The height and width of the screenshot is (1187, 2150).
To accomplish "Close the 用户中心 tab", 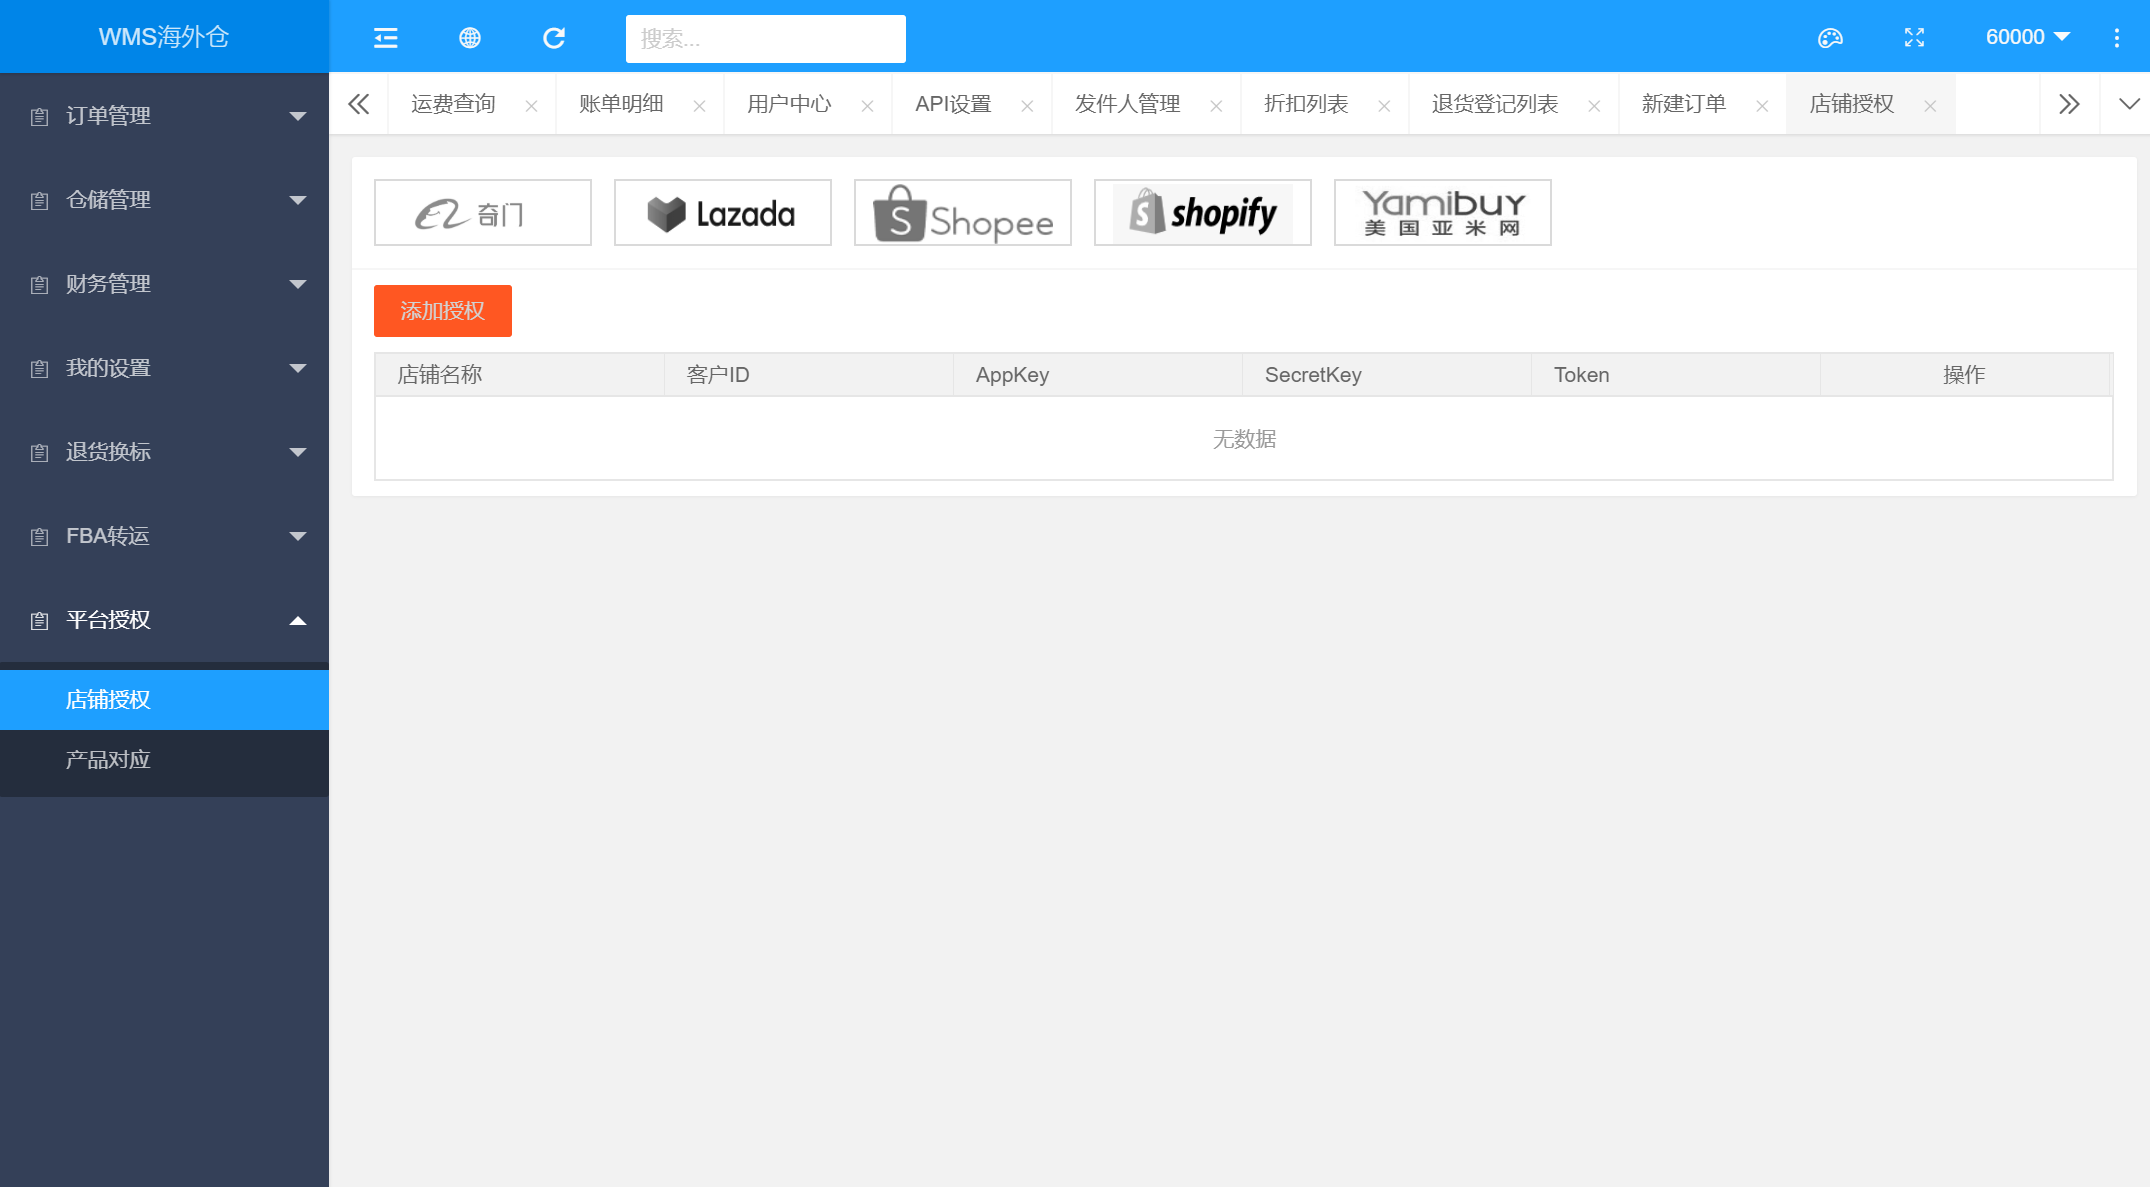I will click(867, 105).
